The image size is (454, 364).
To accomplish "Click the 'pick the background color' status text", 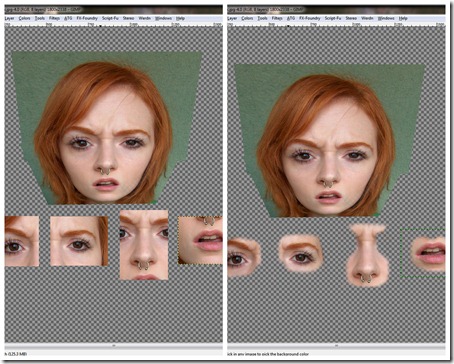I will pos(268,354).
